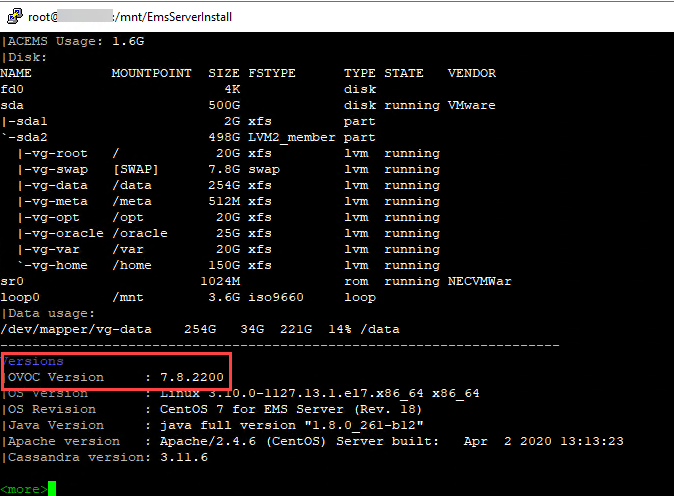
Task: Click iso9660 filesystem type for loop0
Action: point(276,297)
